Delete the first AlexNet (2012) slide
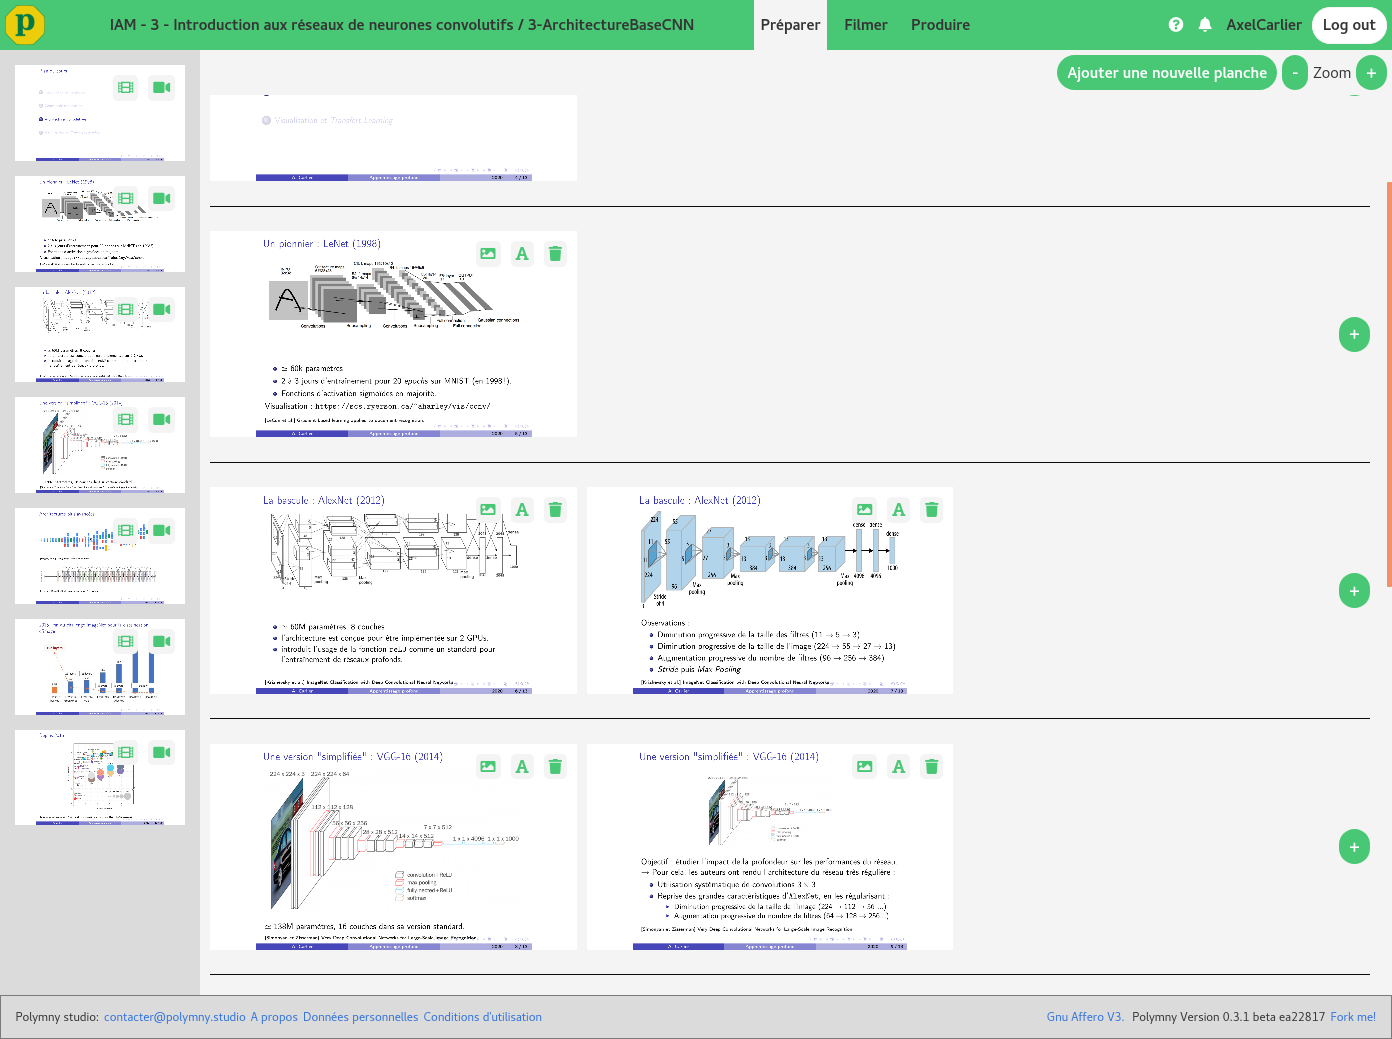Image resolution: width=1392 pixels, height=1039 pixels. (555, 510)
